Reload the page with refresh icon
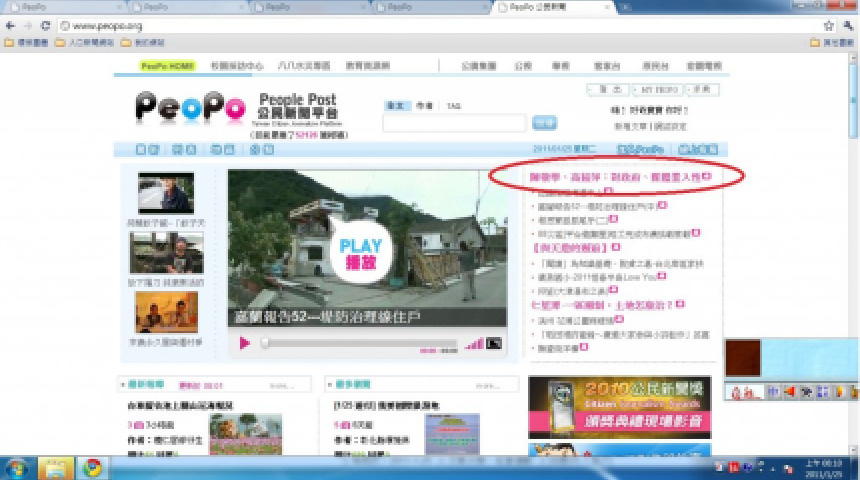860x480 pixels. pos(46,25)
